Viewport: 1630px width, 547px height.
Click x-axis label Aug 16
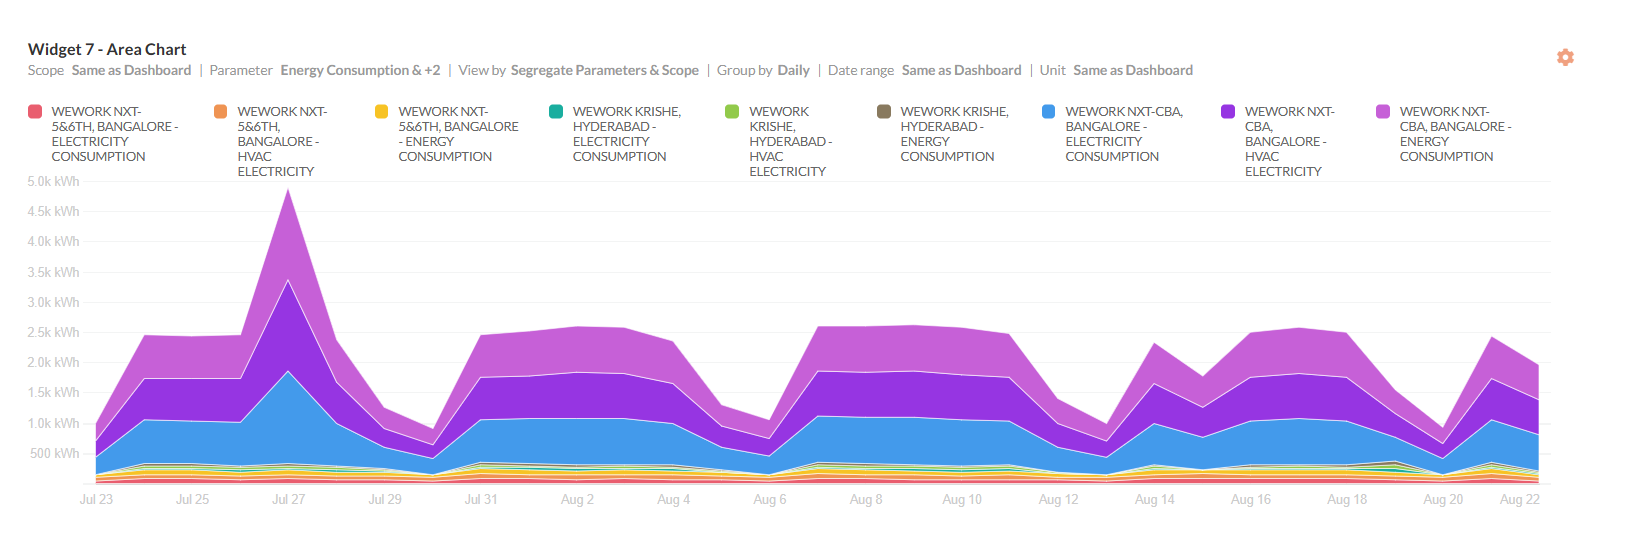(1251, 499)
